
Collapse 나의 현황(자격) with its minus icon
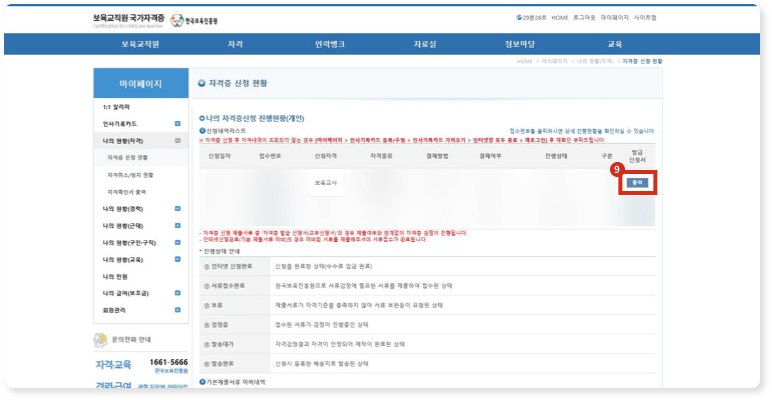(x=178, y=141)
